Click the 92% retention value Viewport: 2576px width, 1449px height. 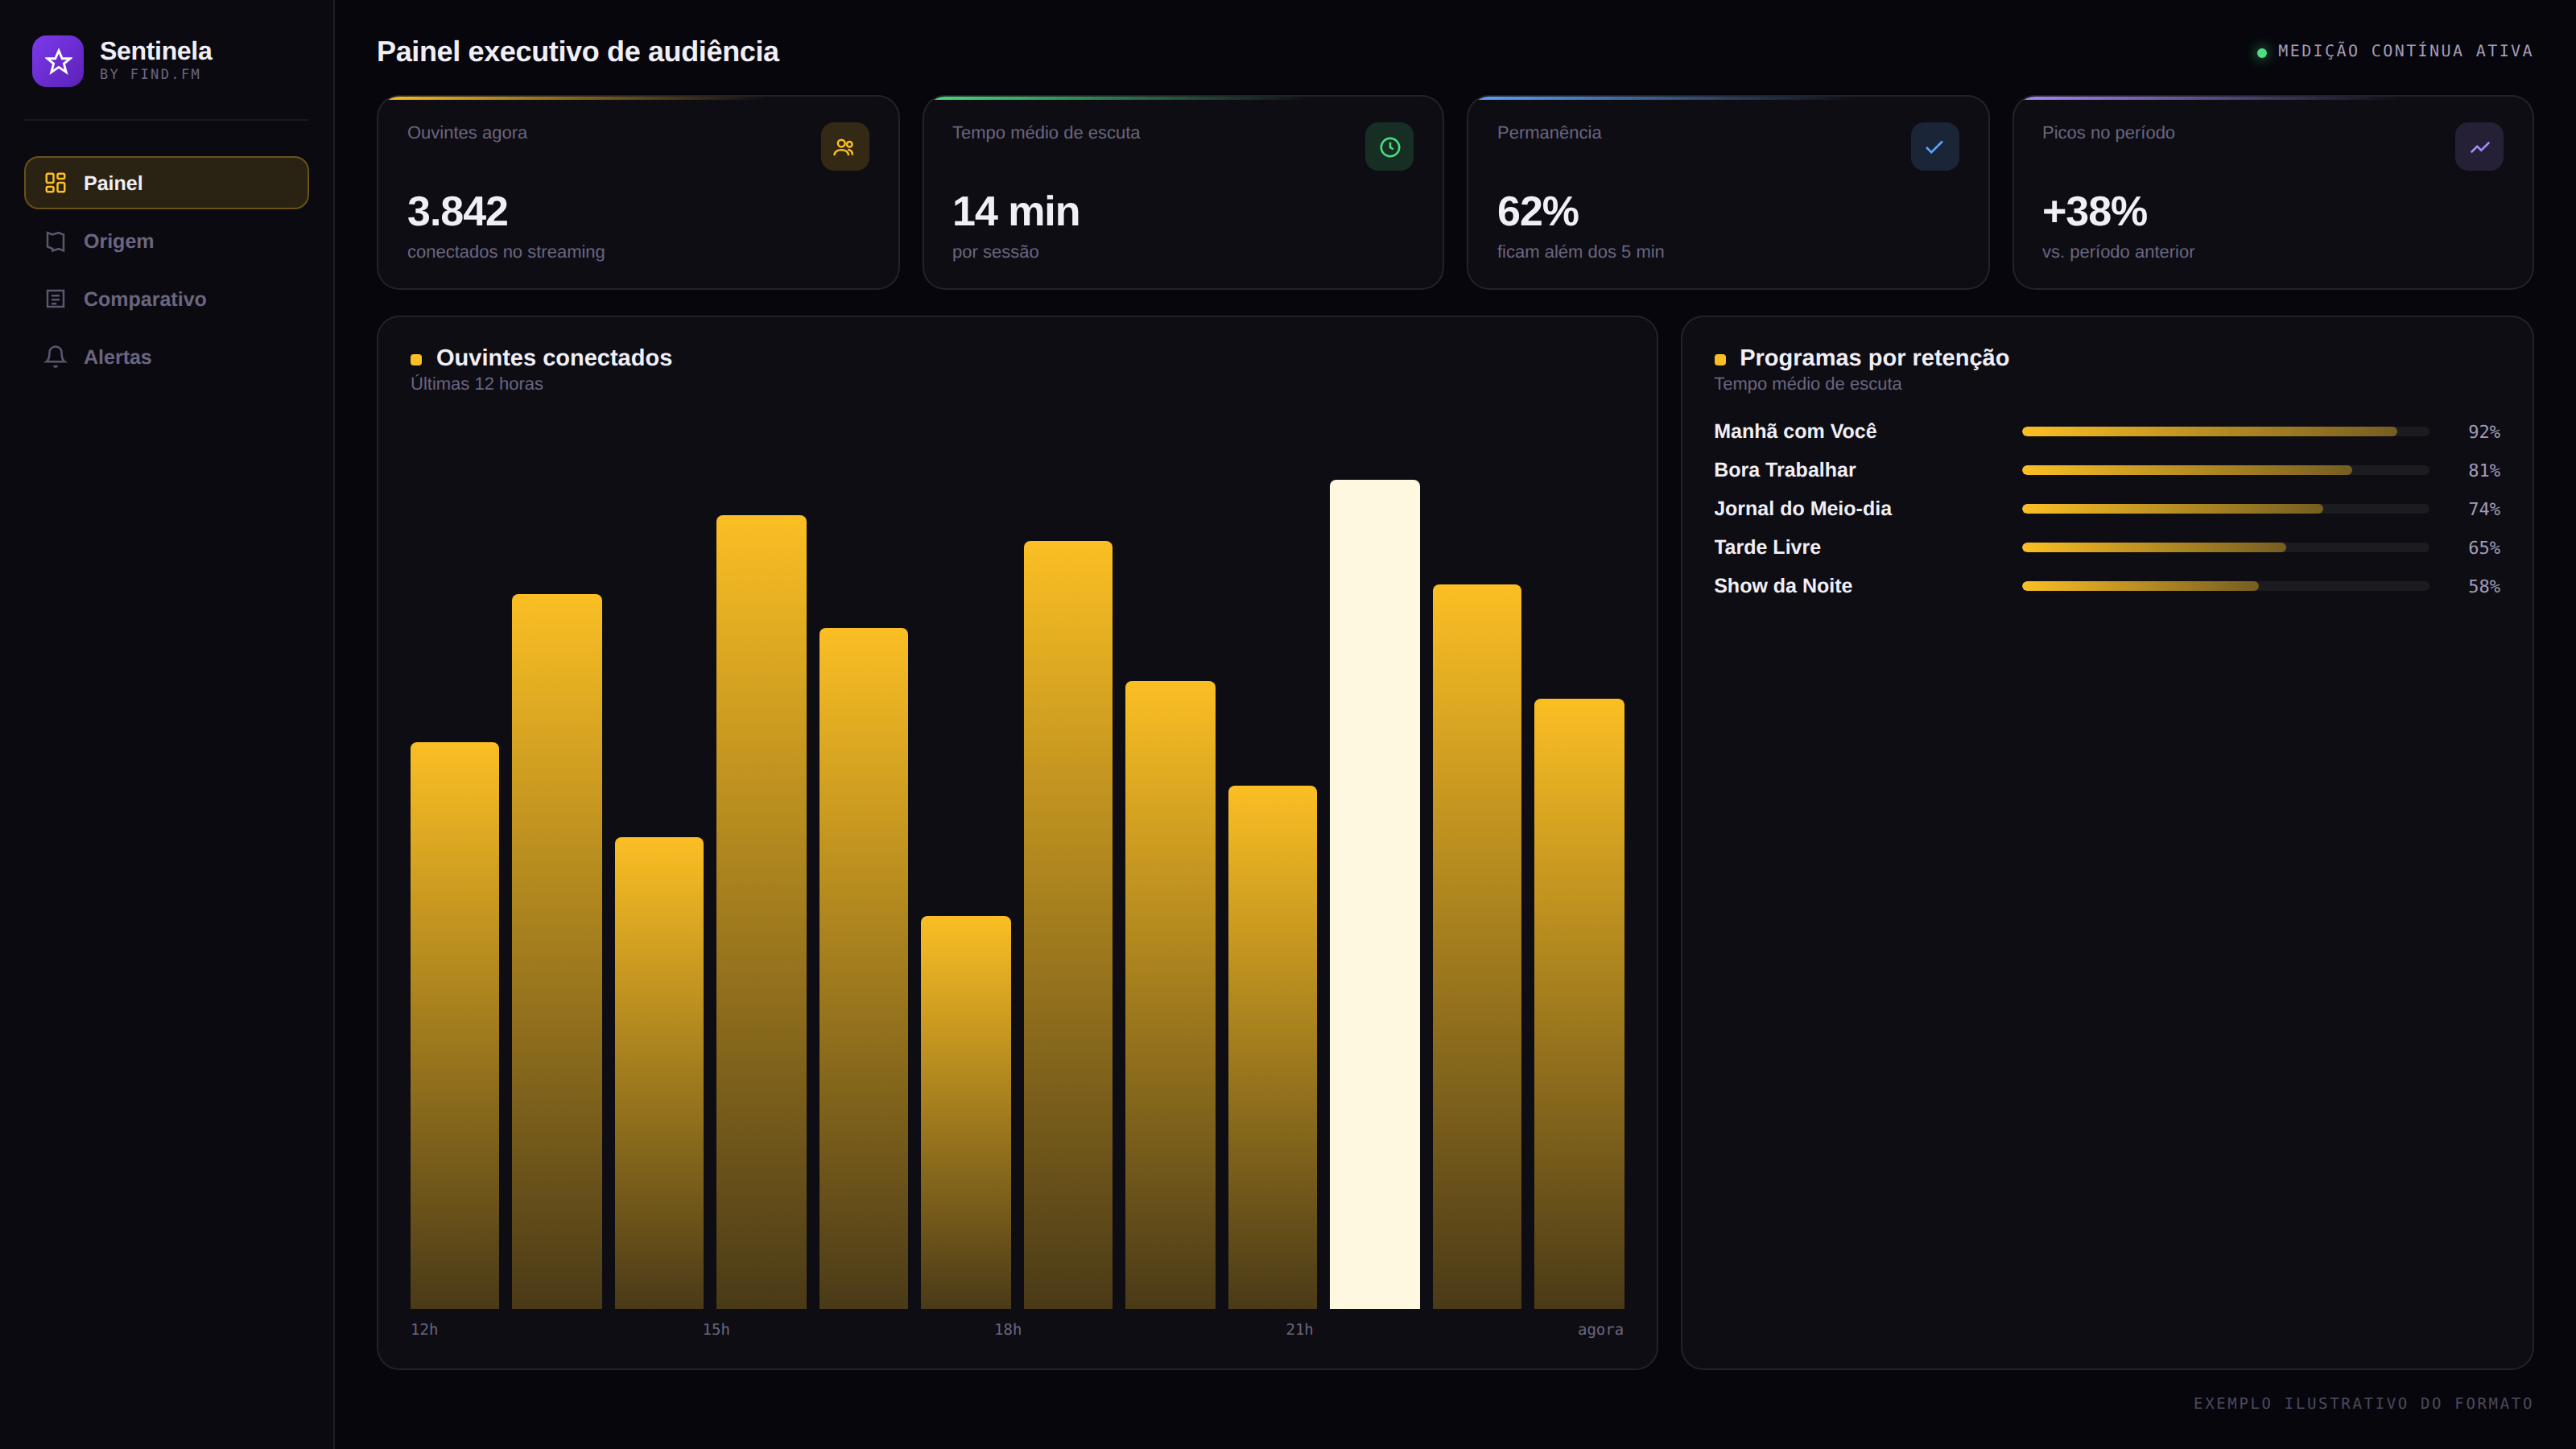point(2484,432)
